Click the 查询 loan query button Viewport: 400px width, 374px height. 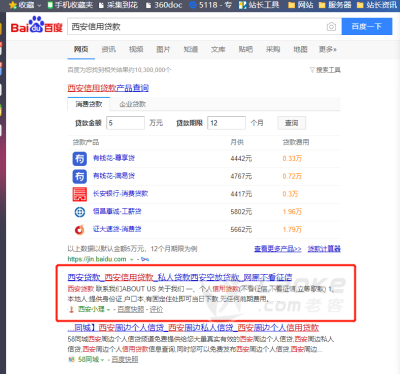tap(292, 123)
